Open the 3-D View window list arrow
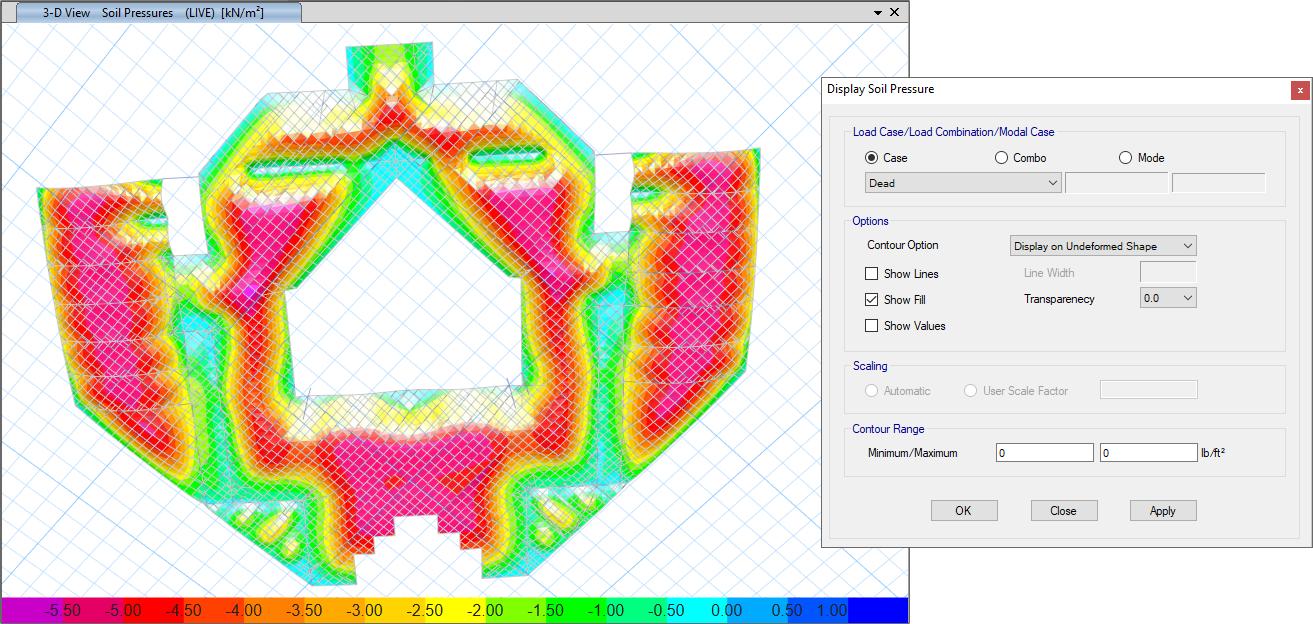The height and width of the screenshot is (624, 1313). pos(878,13)
